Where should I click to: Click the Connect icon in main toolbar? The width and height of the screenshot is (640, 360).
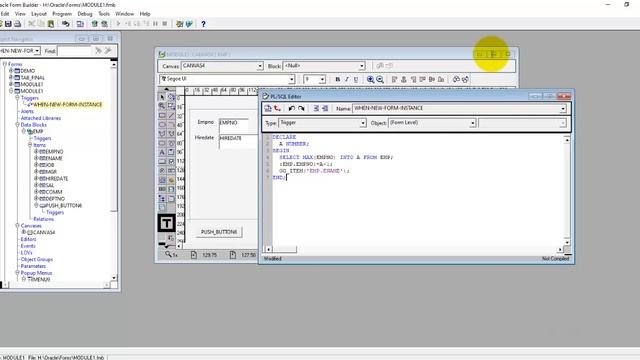65,24
